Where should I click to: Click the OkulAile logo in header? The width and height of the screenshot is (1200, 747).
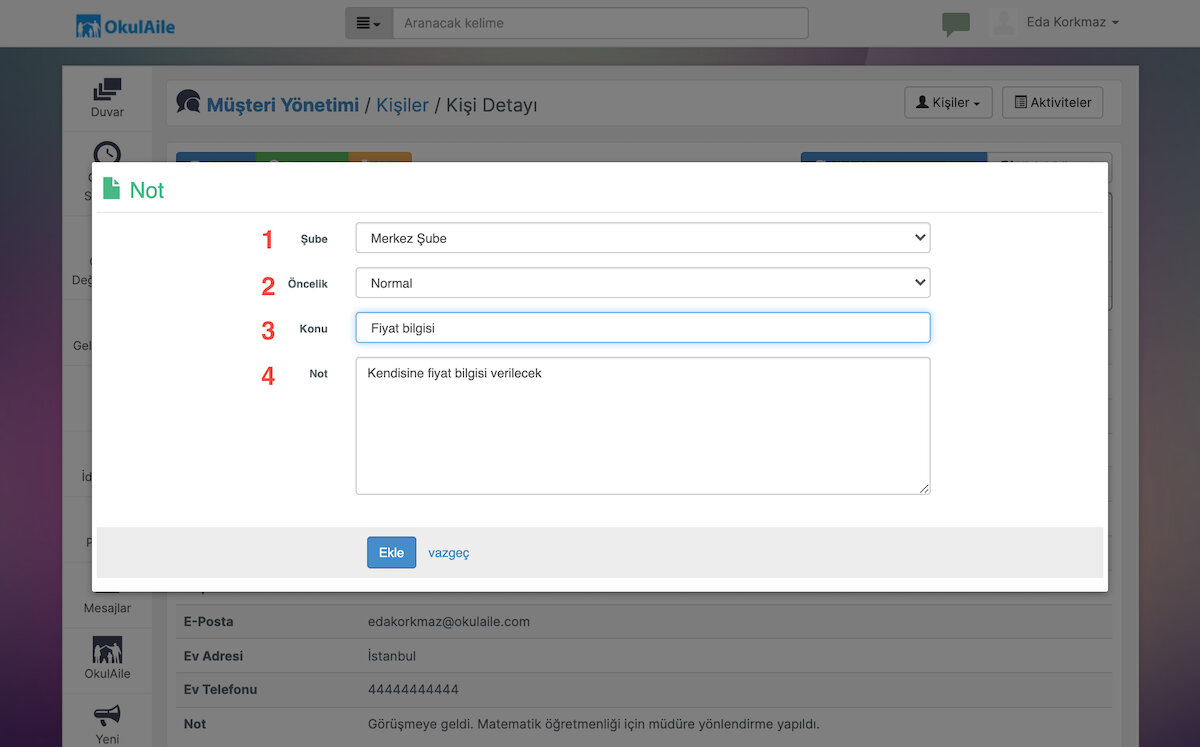[x=126, y=25]
